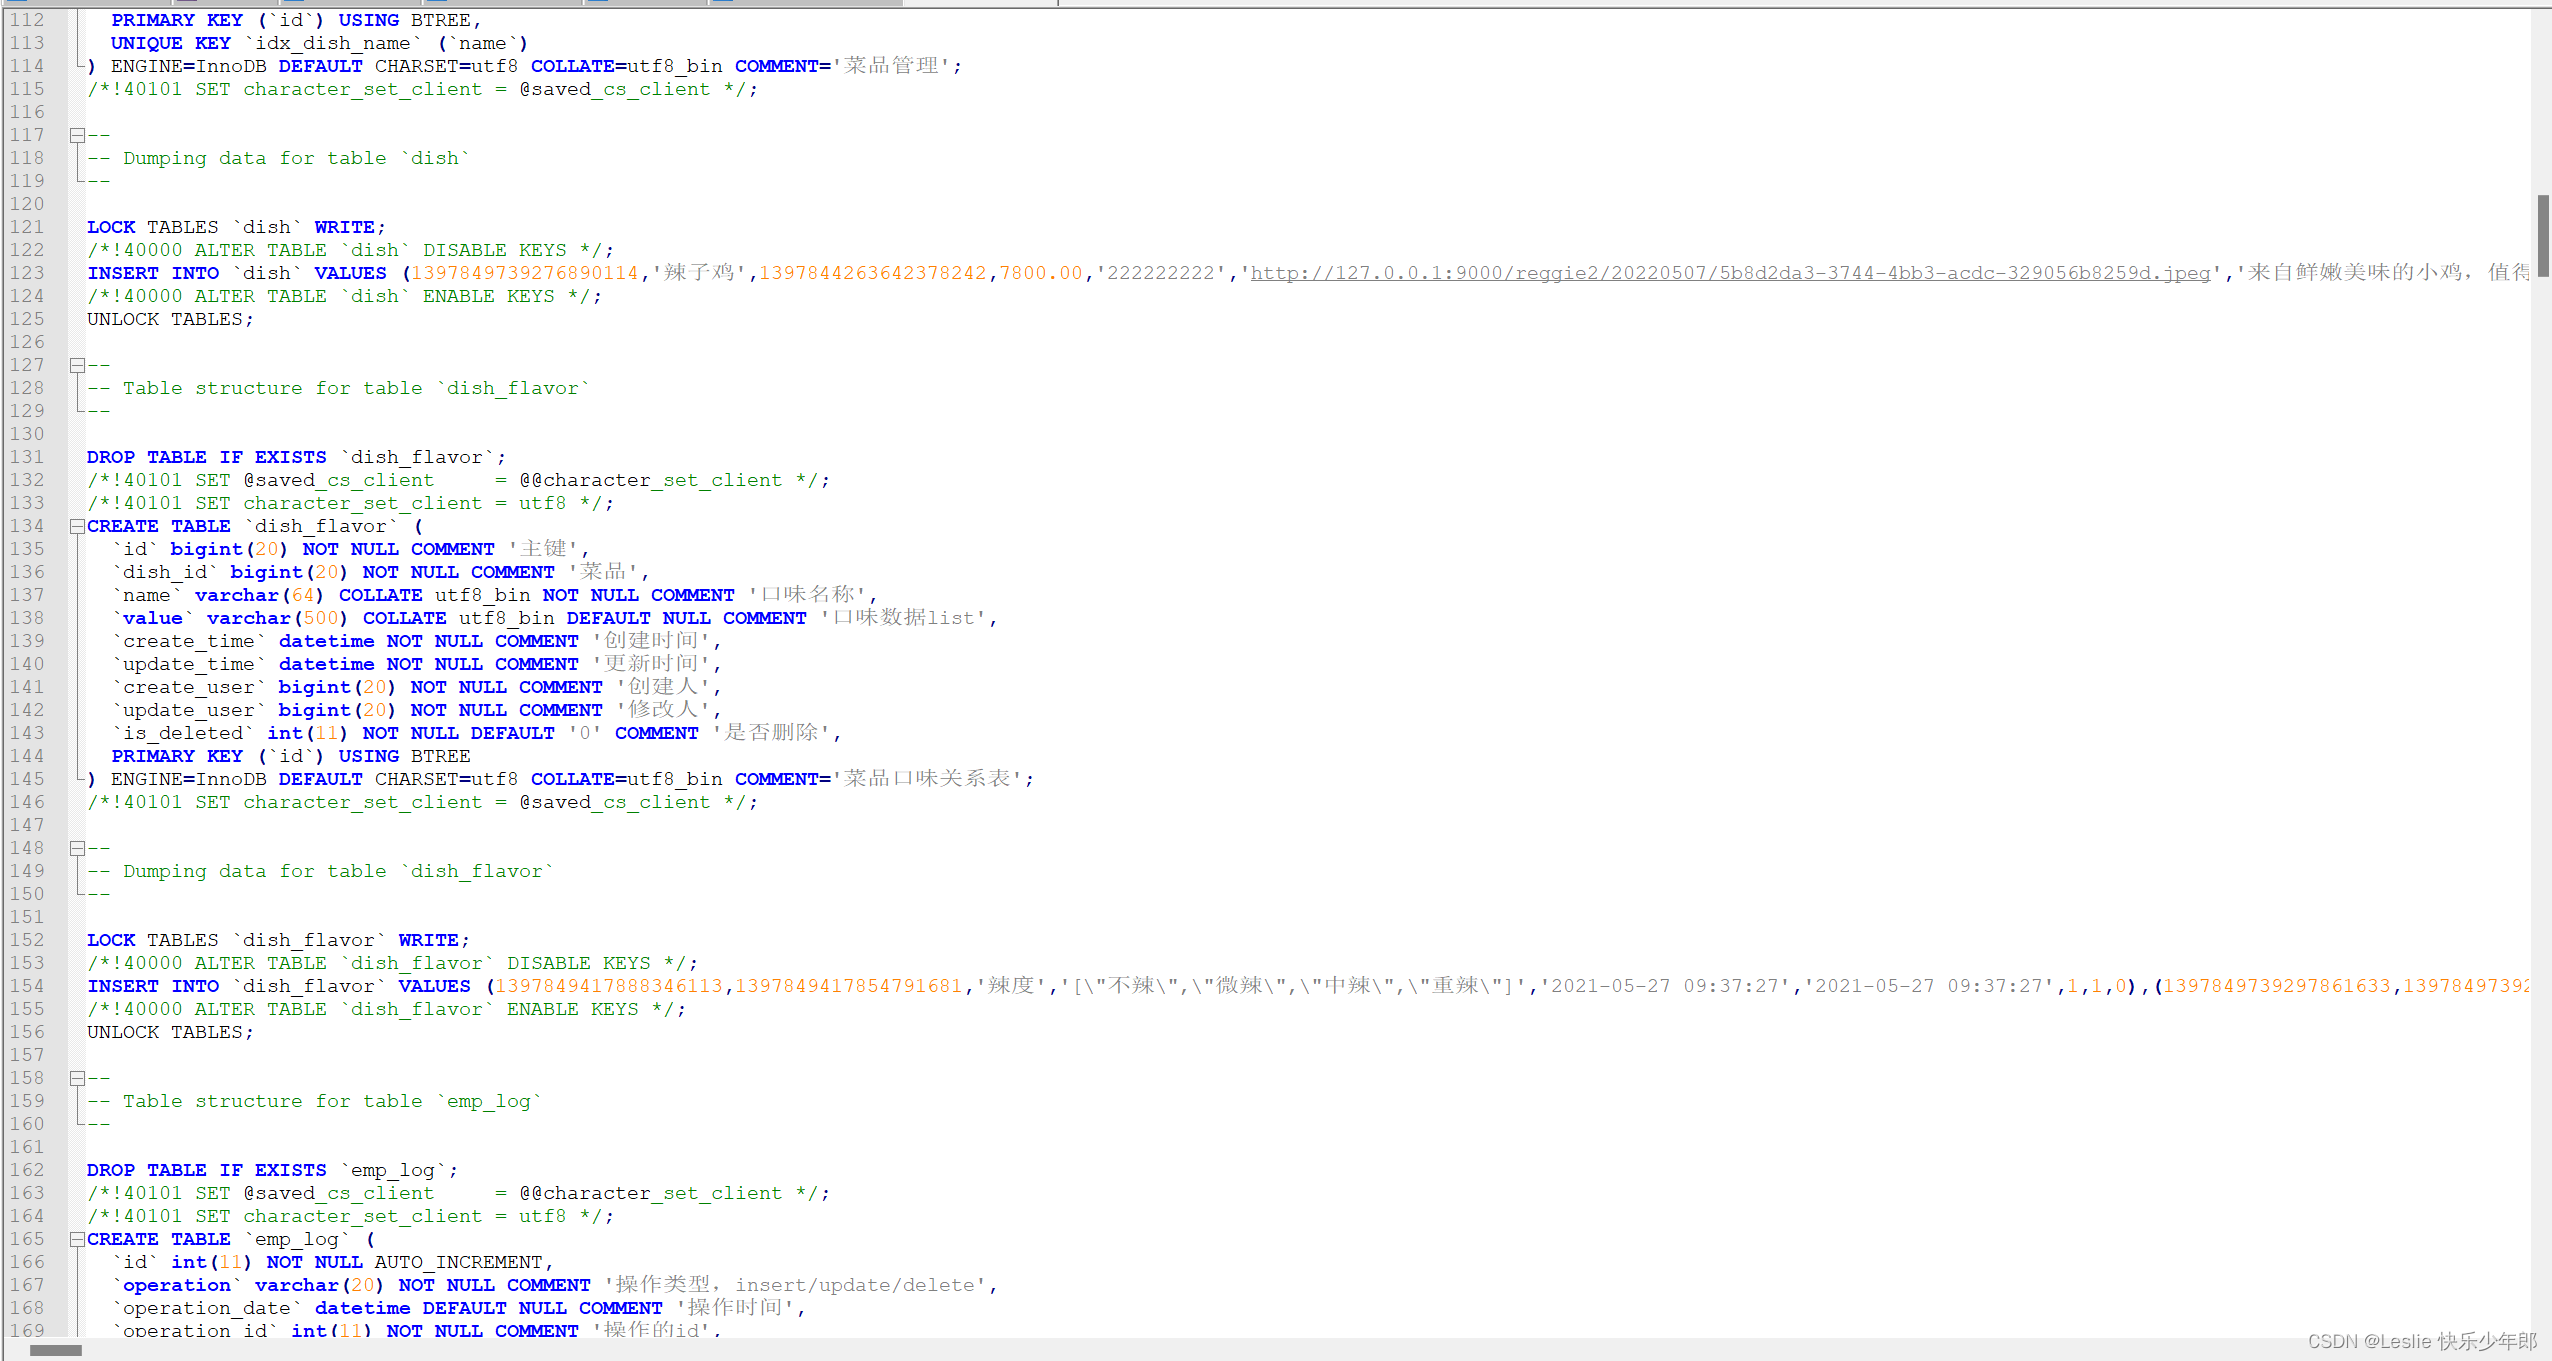Viewport: 2552px width, 1361px height.
Task: Click line number 123 in the gutter
Action: pyautogui.click(x=26, y=272)
